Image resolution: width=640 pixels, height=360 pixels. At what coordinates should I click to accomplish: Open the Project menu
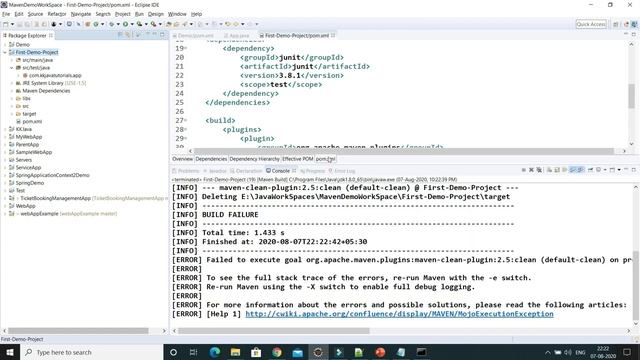point(122,14)
